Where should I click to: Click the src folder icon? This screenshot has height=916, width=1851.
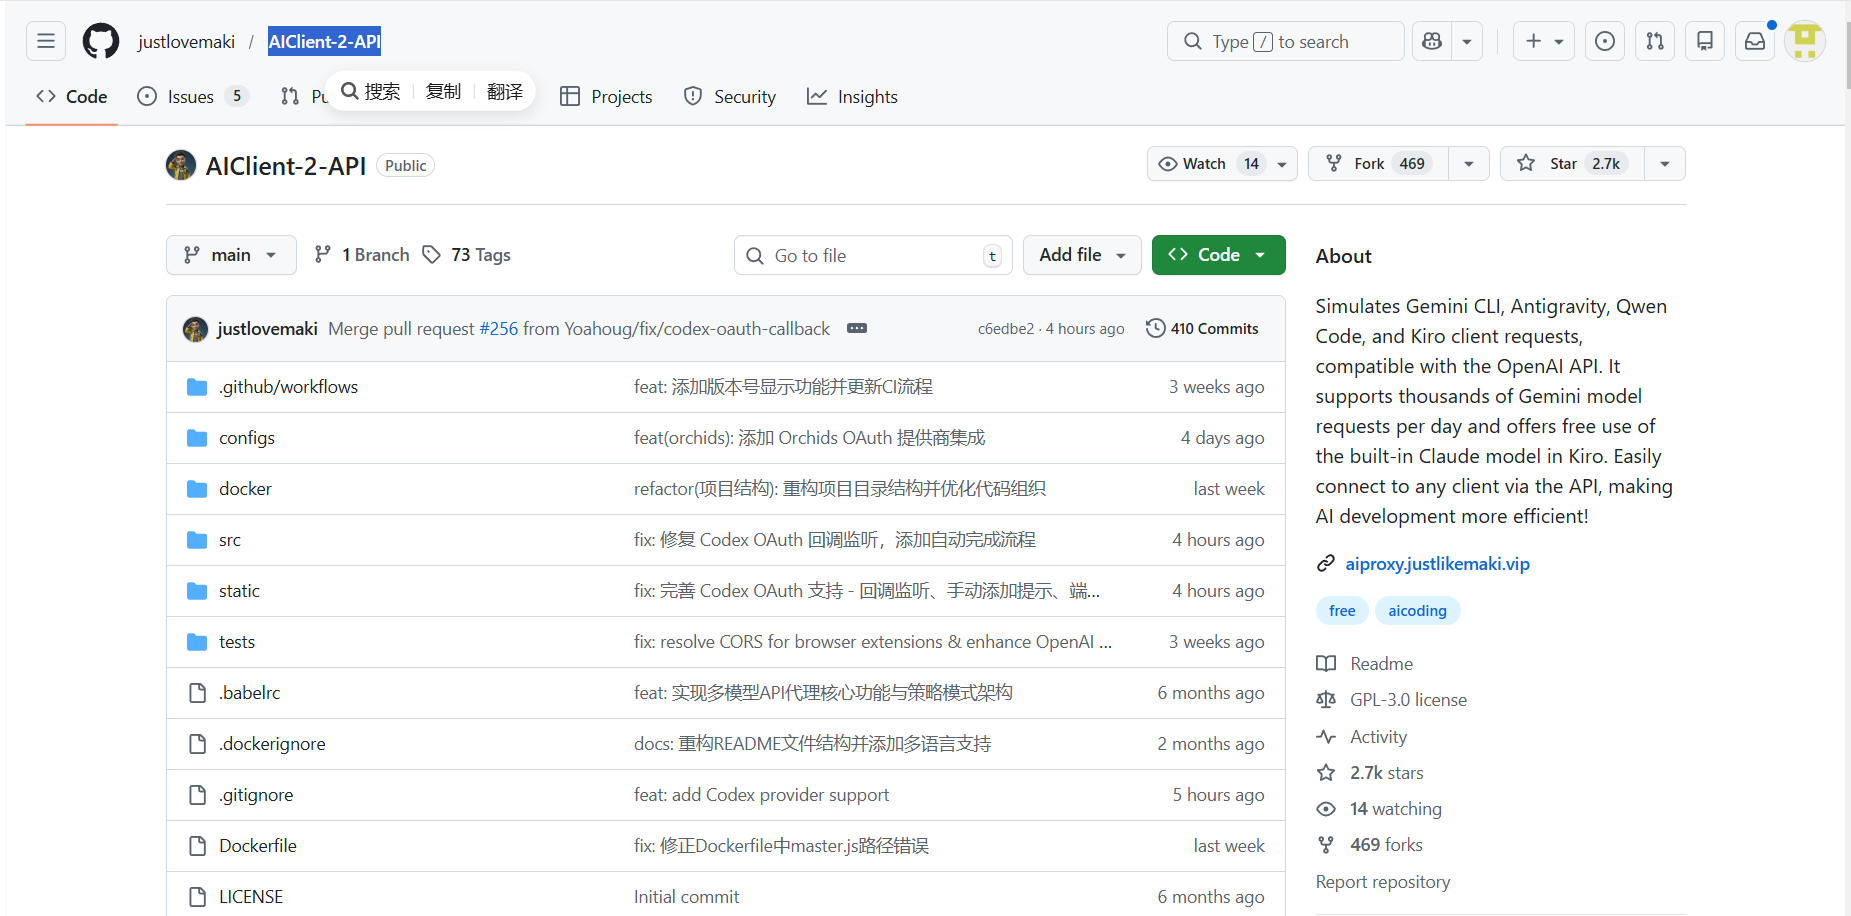click(197, 540)
